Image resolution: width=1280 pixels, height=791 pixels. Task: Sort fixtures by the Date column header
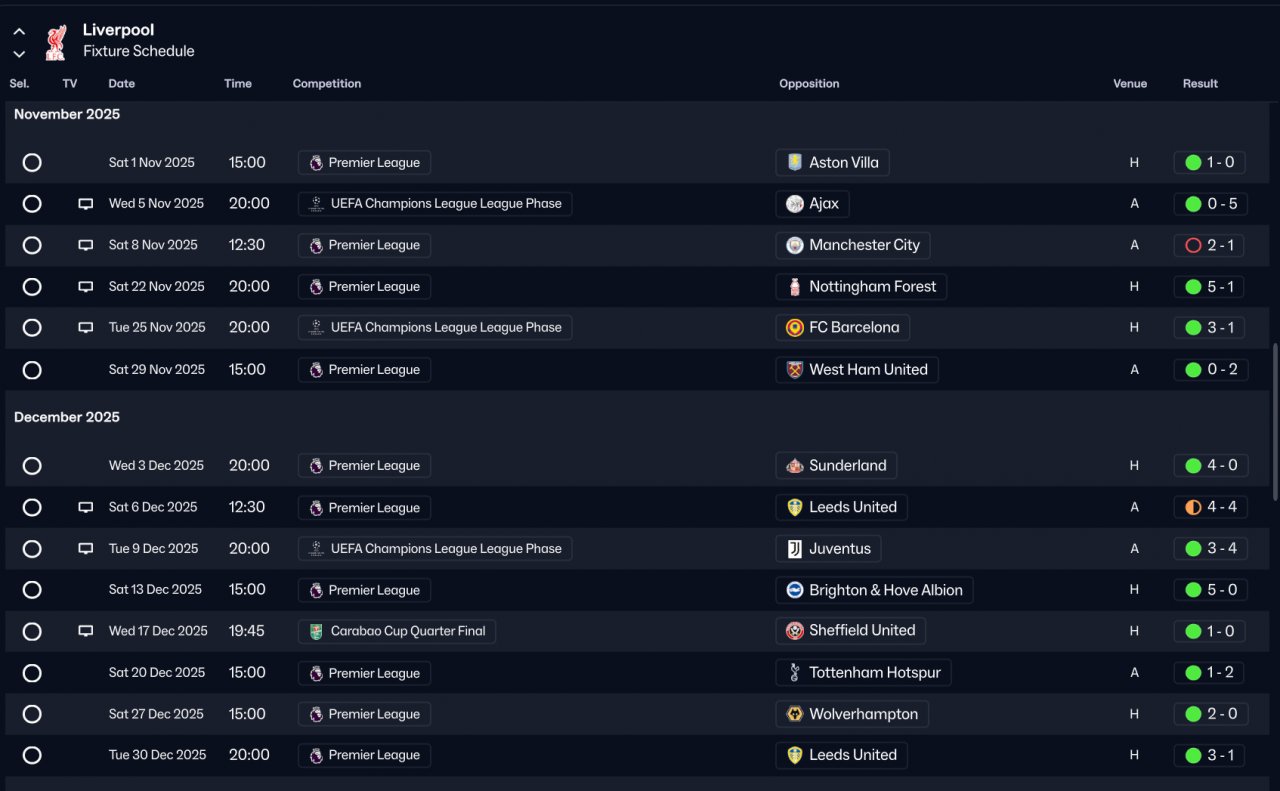(x=122, y=84)
